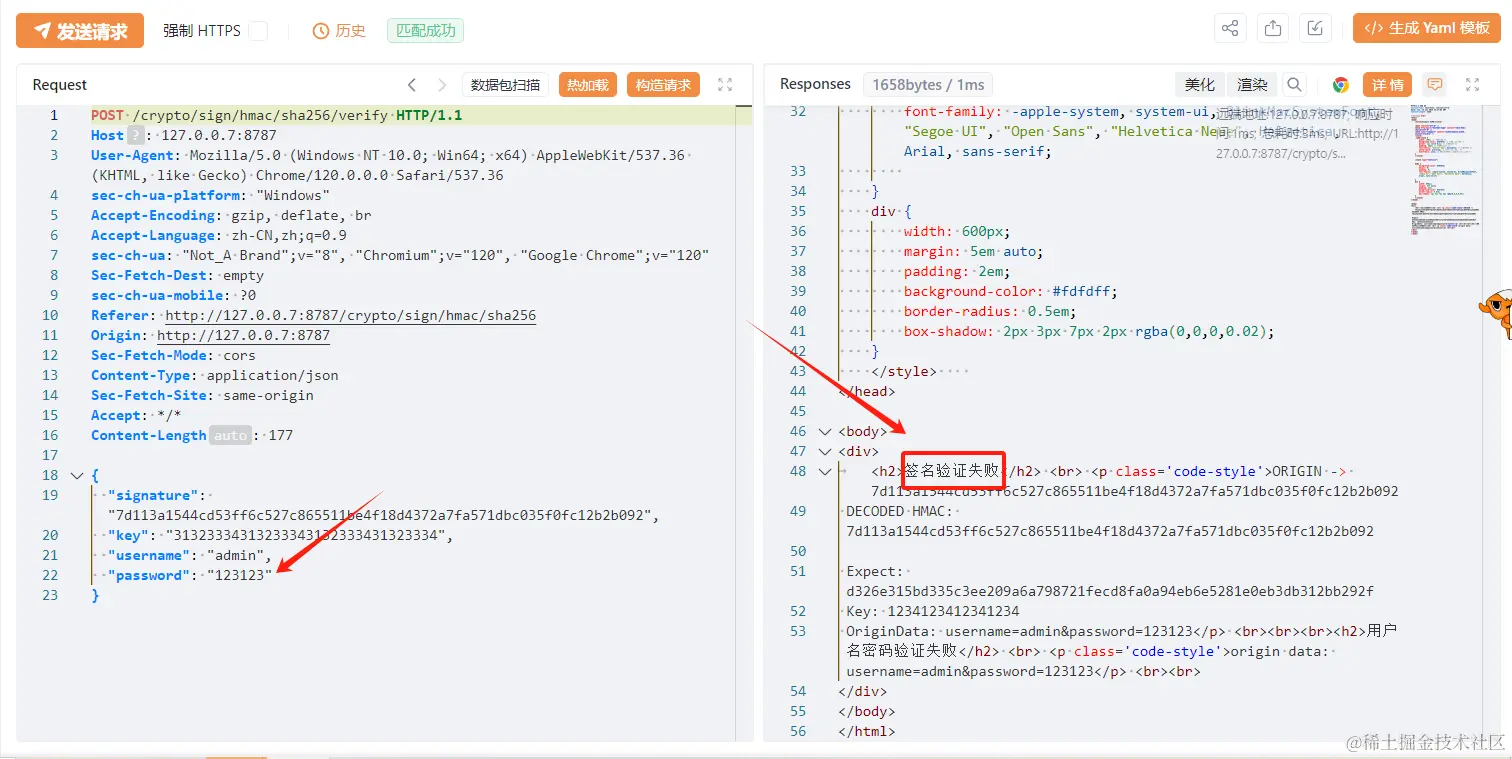This screenshot has width=1512, height=759.
Task: Click the 热加载 hot reload button
Action: point(588,85)
